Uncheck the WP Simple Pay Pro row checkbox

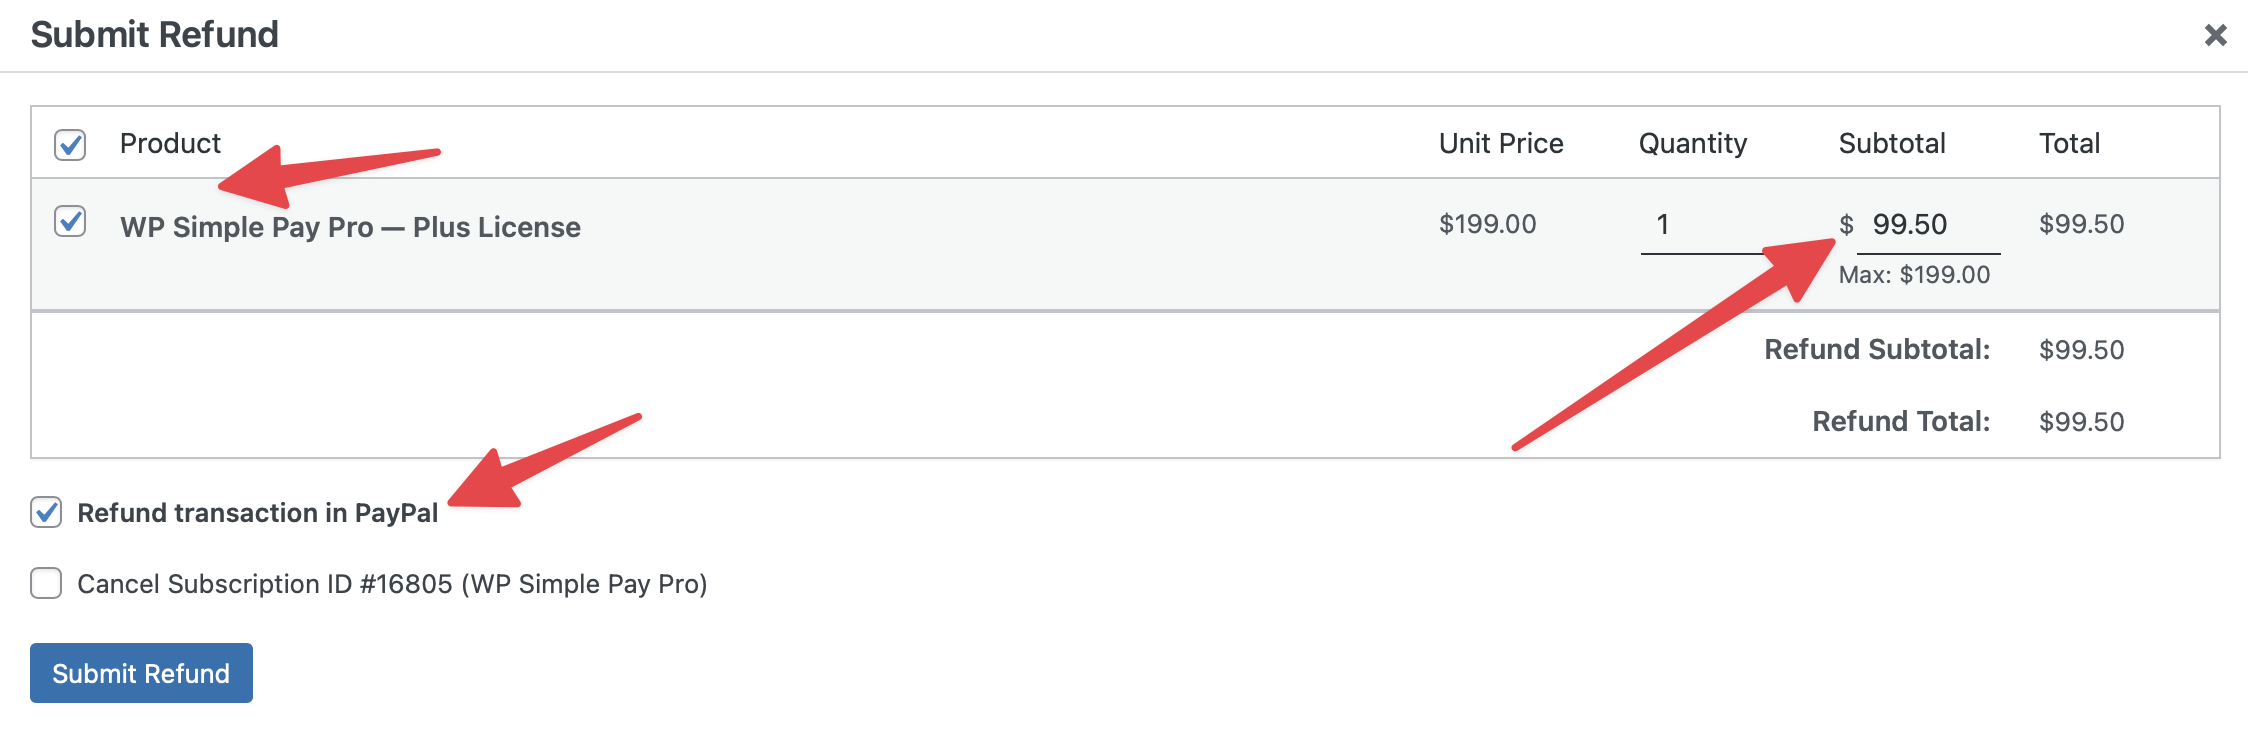point(70,221)
